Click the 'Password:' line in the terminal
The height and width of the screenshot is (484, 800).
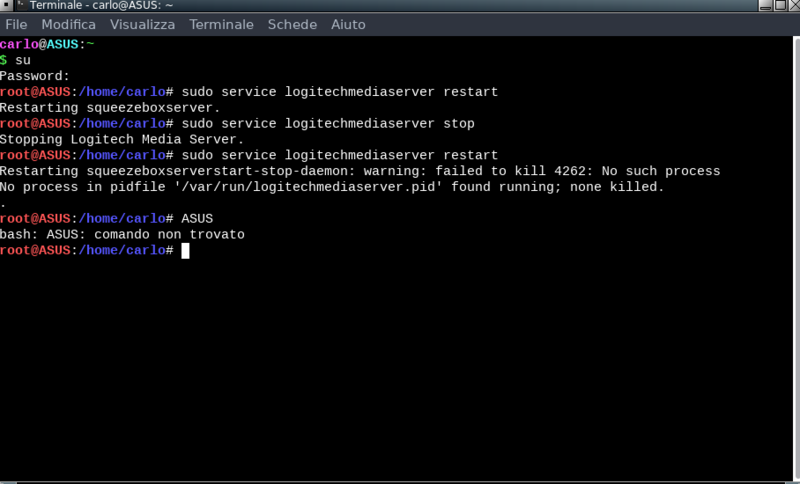(35, 76)
